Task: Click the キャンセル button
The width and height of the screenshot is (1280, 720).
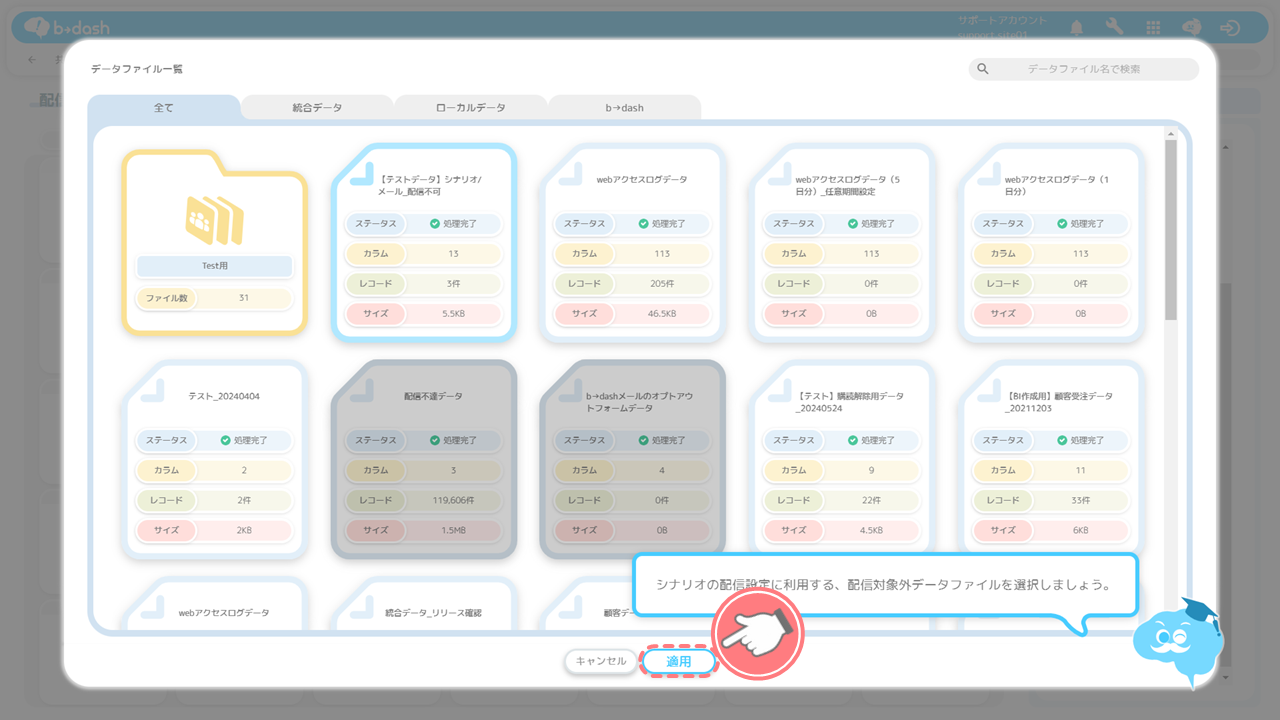Action: [x=601, y=661]
